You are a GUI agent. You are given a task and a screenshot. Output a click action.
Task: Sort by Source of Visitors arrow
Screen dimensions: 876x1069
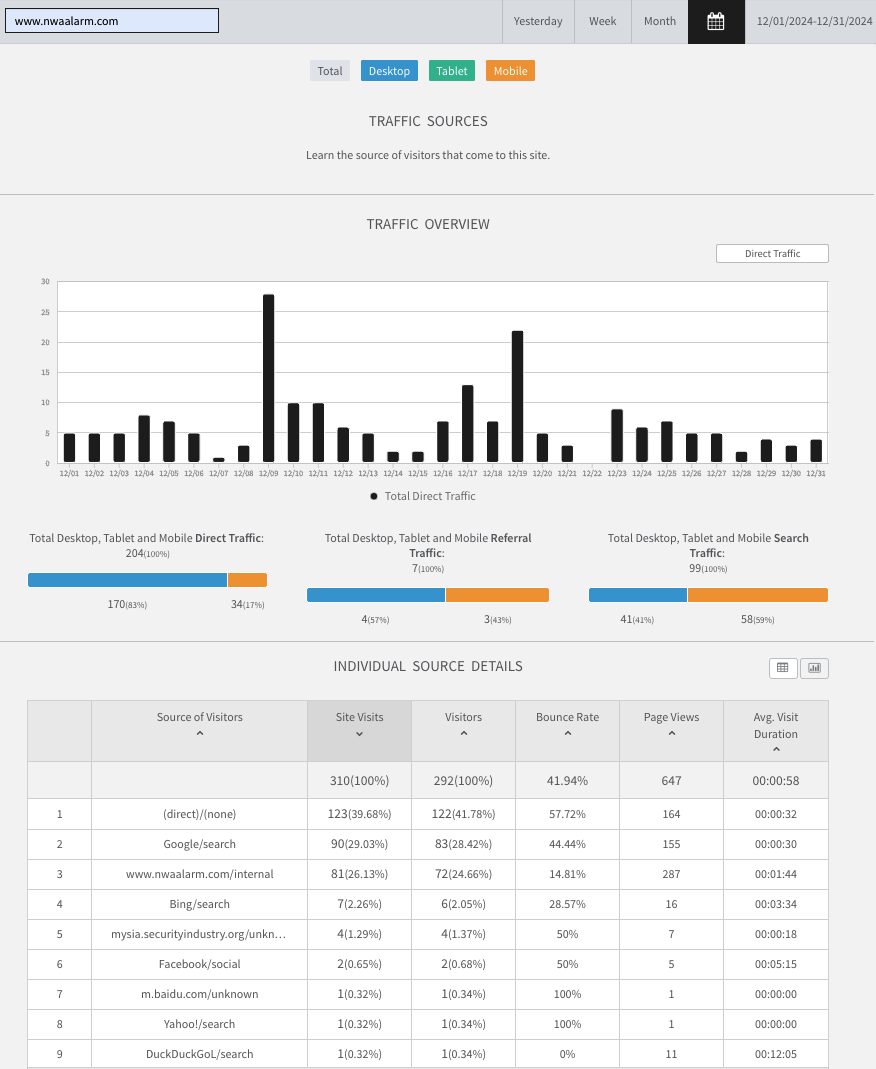tap(200, 734)
